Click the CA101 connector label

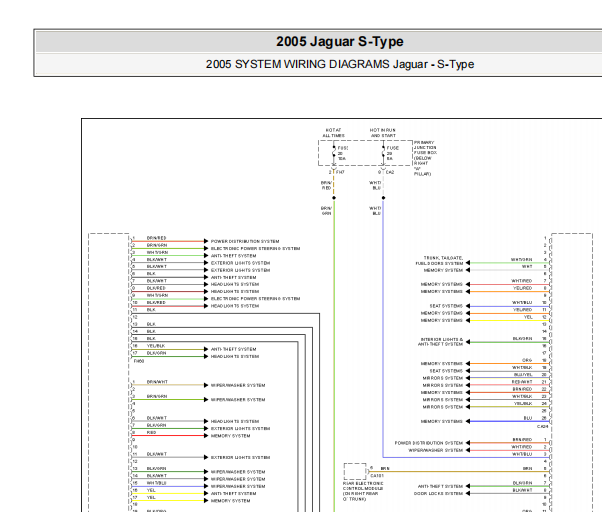377,476
